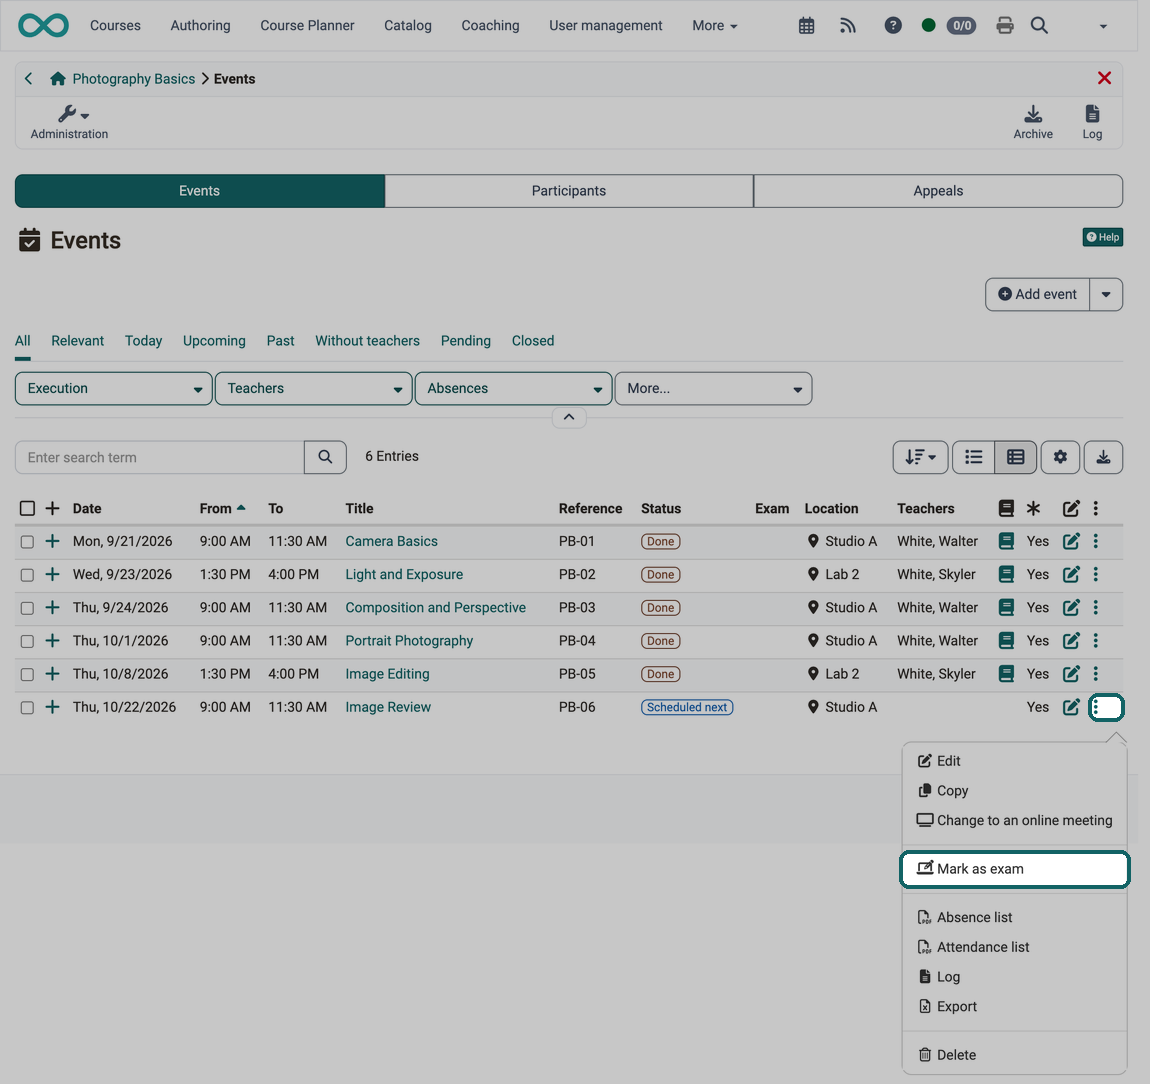Open table column settings gear

pyautogui.click(x=1060, y=457)
